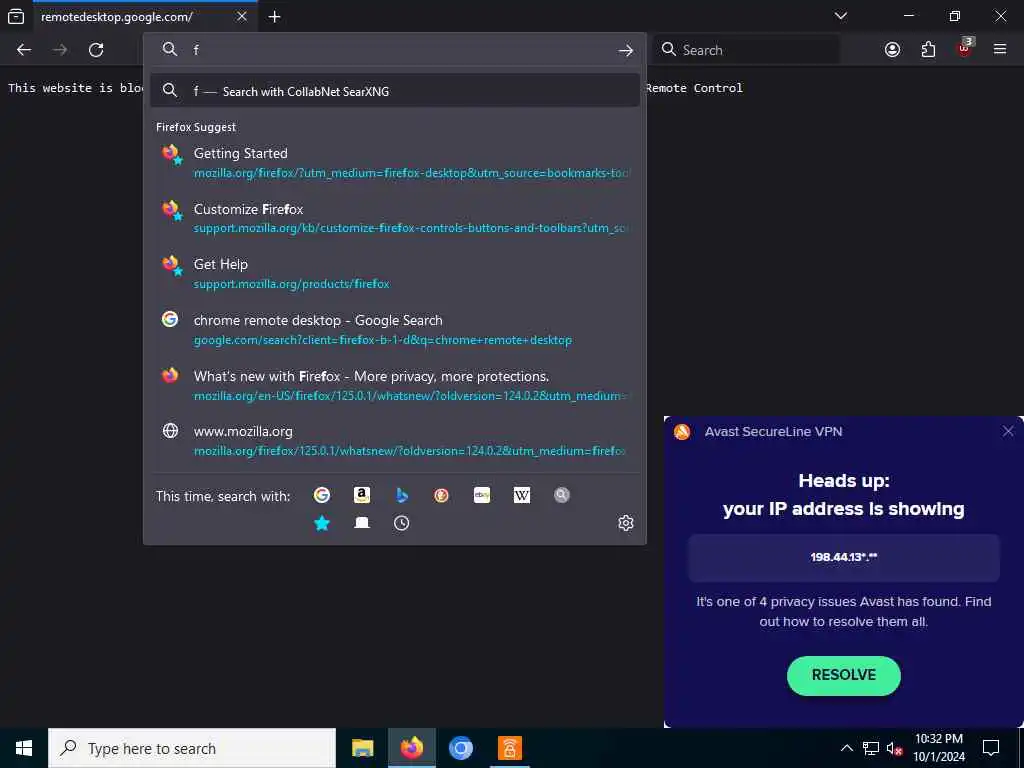Show hidden system tray icons
The image size is (1024, 768).
click(846, 748)
